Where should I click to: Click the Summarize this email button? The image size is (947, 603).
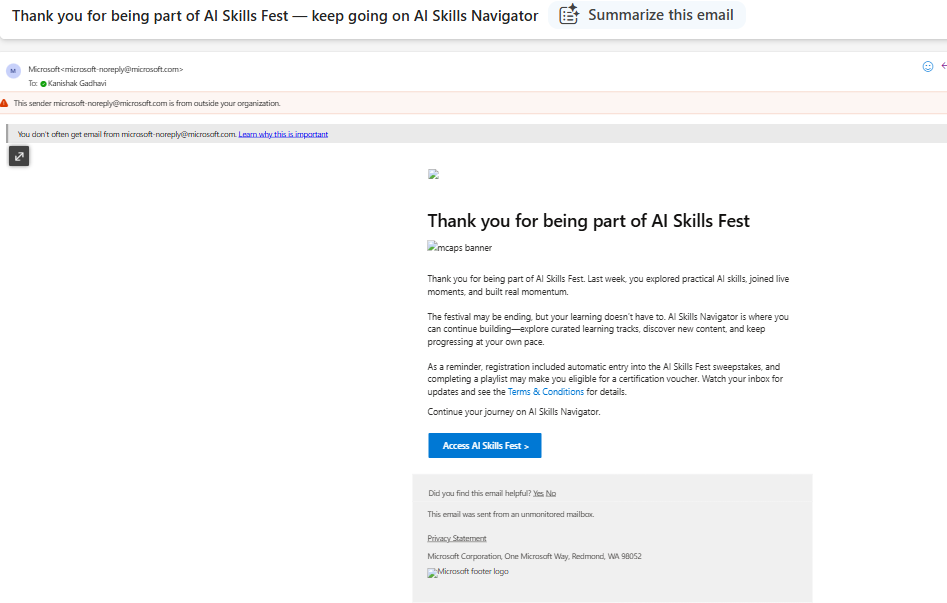(646, 15)
